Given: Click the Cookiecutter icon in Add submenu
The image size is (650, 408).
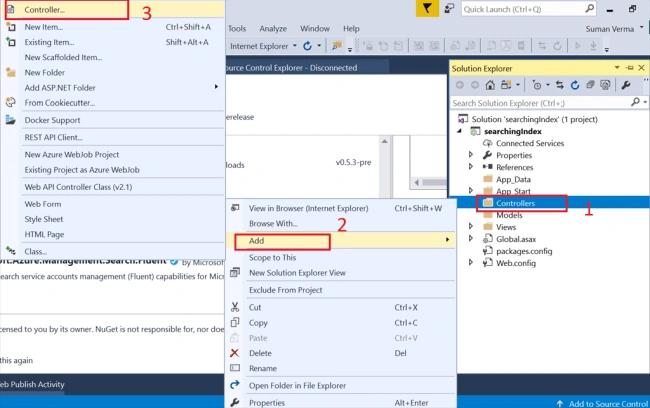Looking at the screenshot, I should (11, 102).
